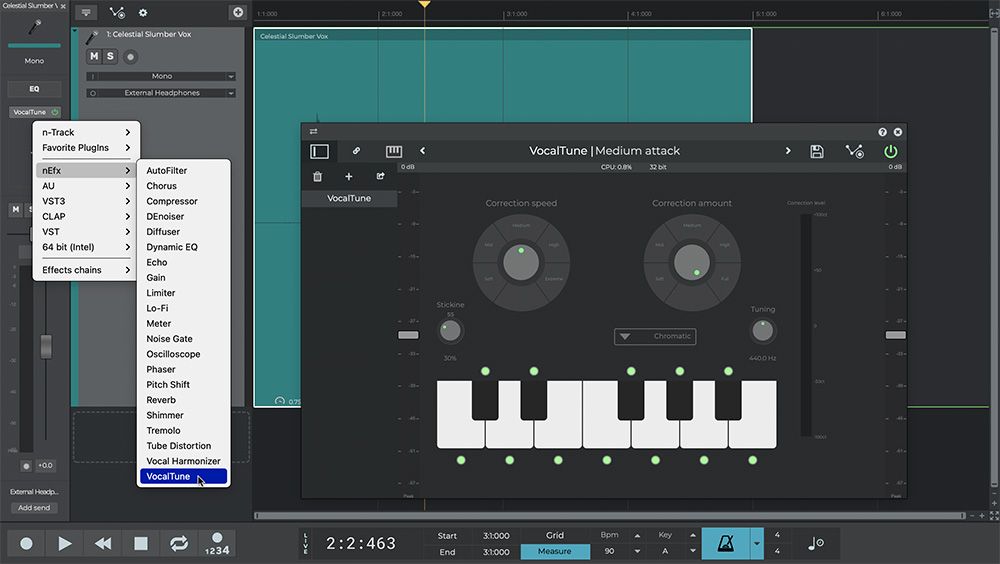This screenshot has width=1000, height=564.
Task: Open n-Track plugin submenu
Action: [86, 132]
